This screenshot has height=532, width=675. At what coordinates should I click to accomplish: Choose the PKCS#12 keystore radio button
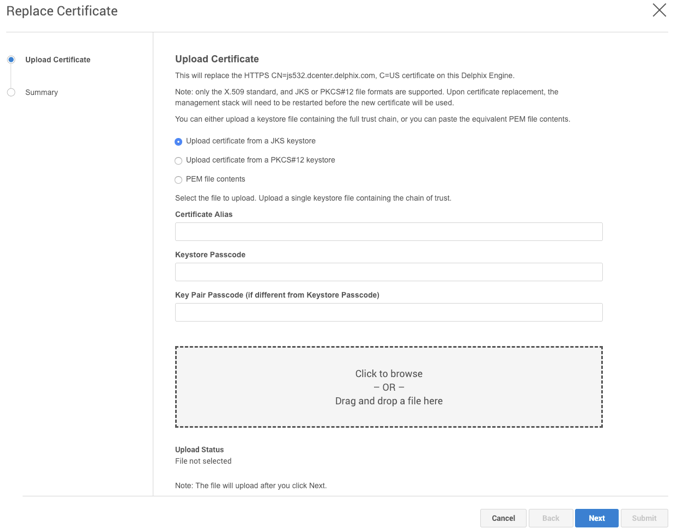coord(179,161)
